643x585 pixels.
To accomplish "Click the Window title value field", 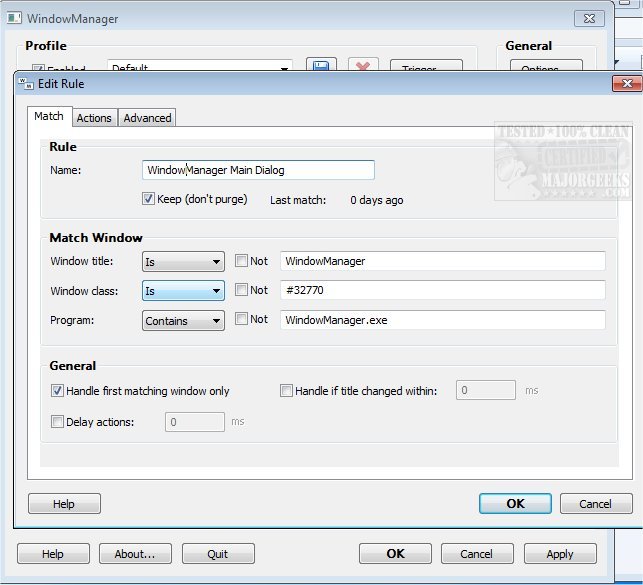I will coord(443,261).
